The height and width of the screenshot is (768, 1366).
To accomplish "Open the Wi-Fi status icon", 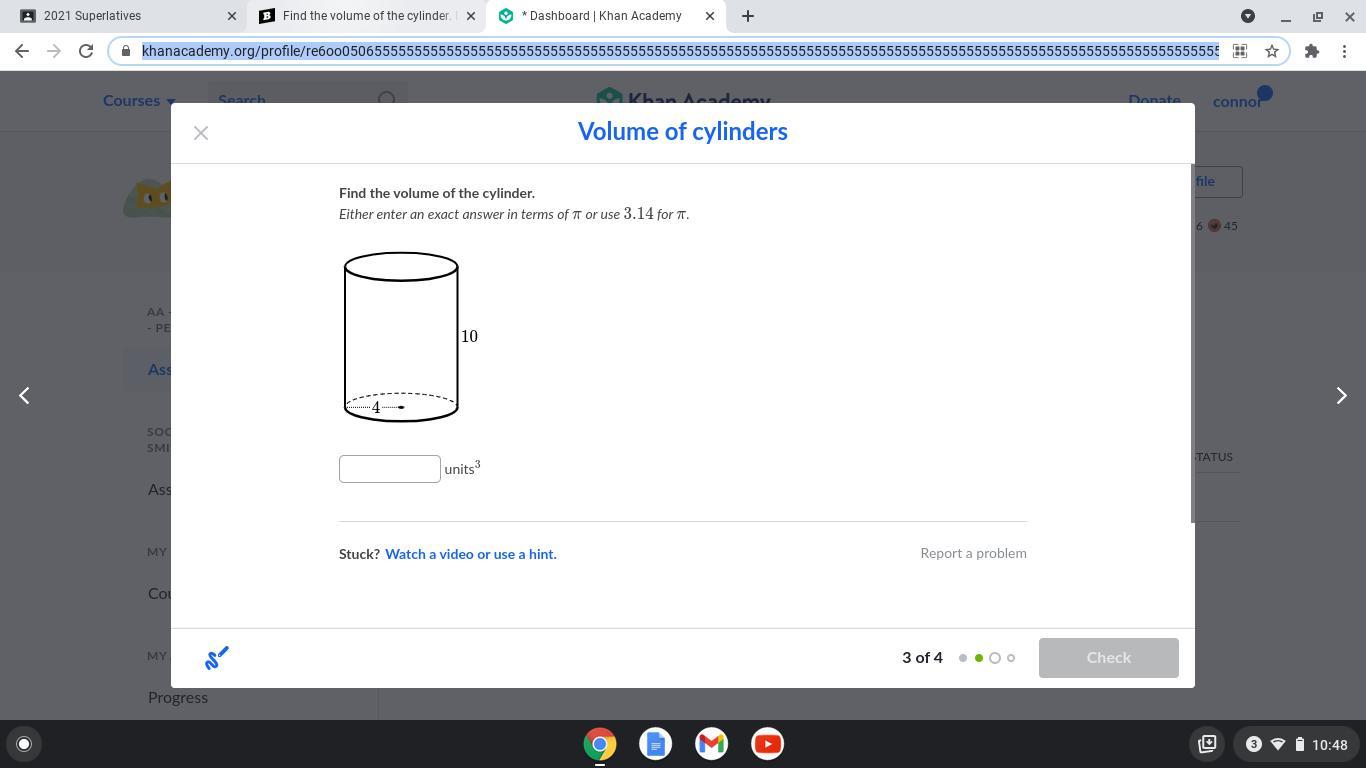I will pyautogui.click(x=1277, y=744).
